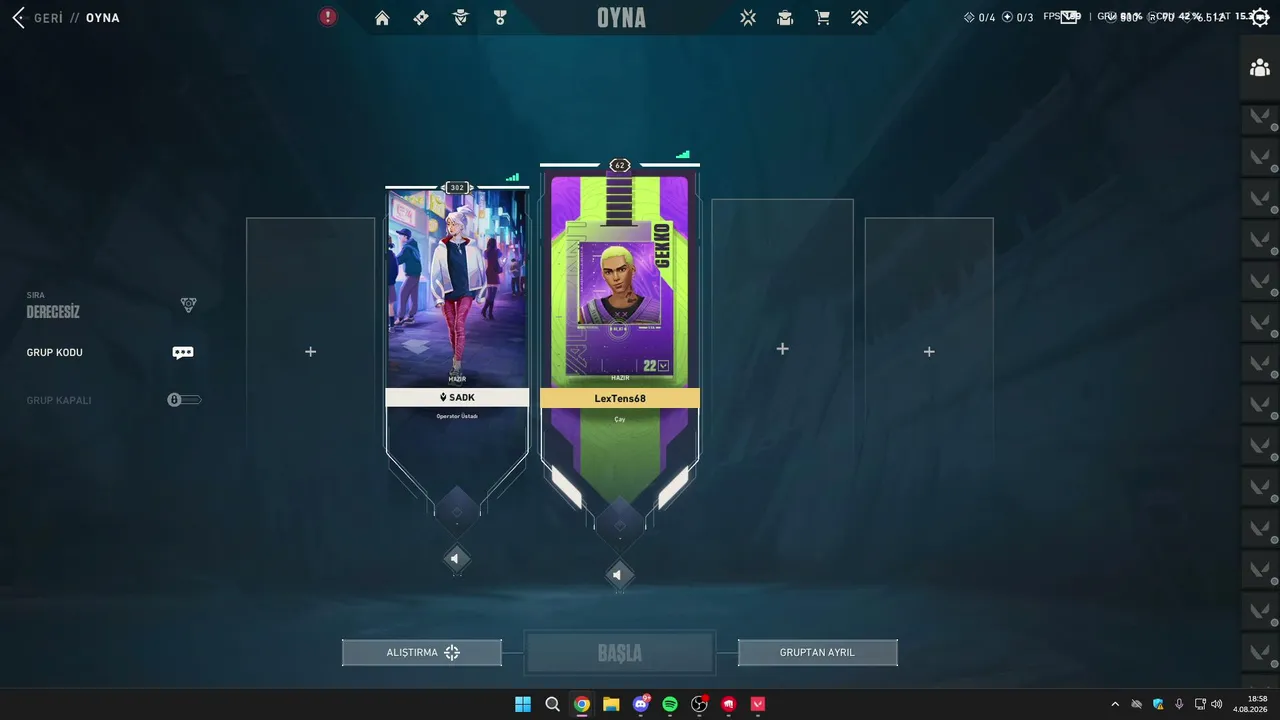Click GRUPTAN AYRIL to leave the party
Screen dimensions: 1280x720
[x=817, y=653]
